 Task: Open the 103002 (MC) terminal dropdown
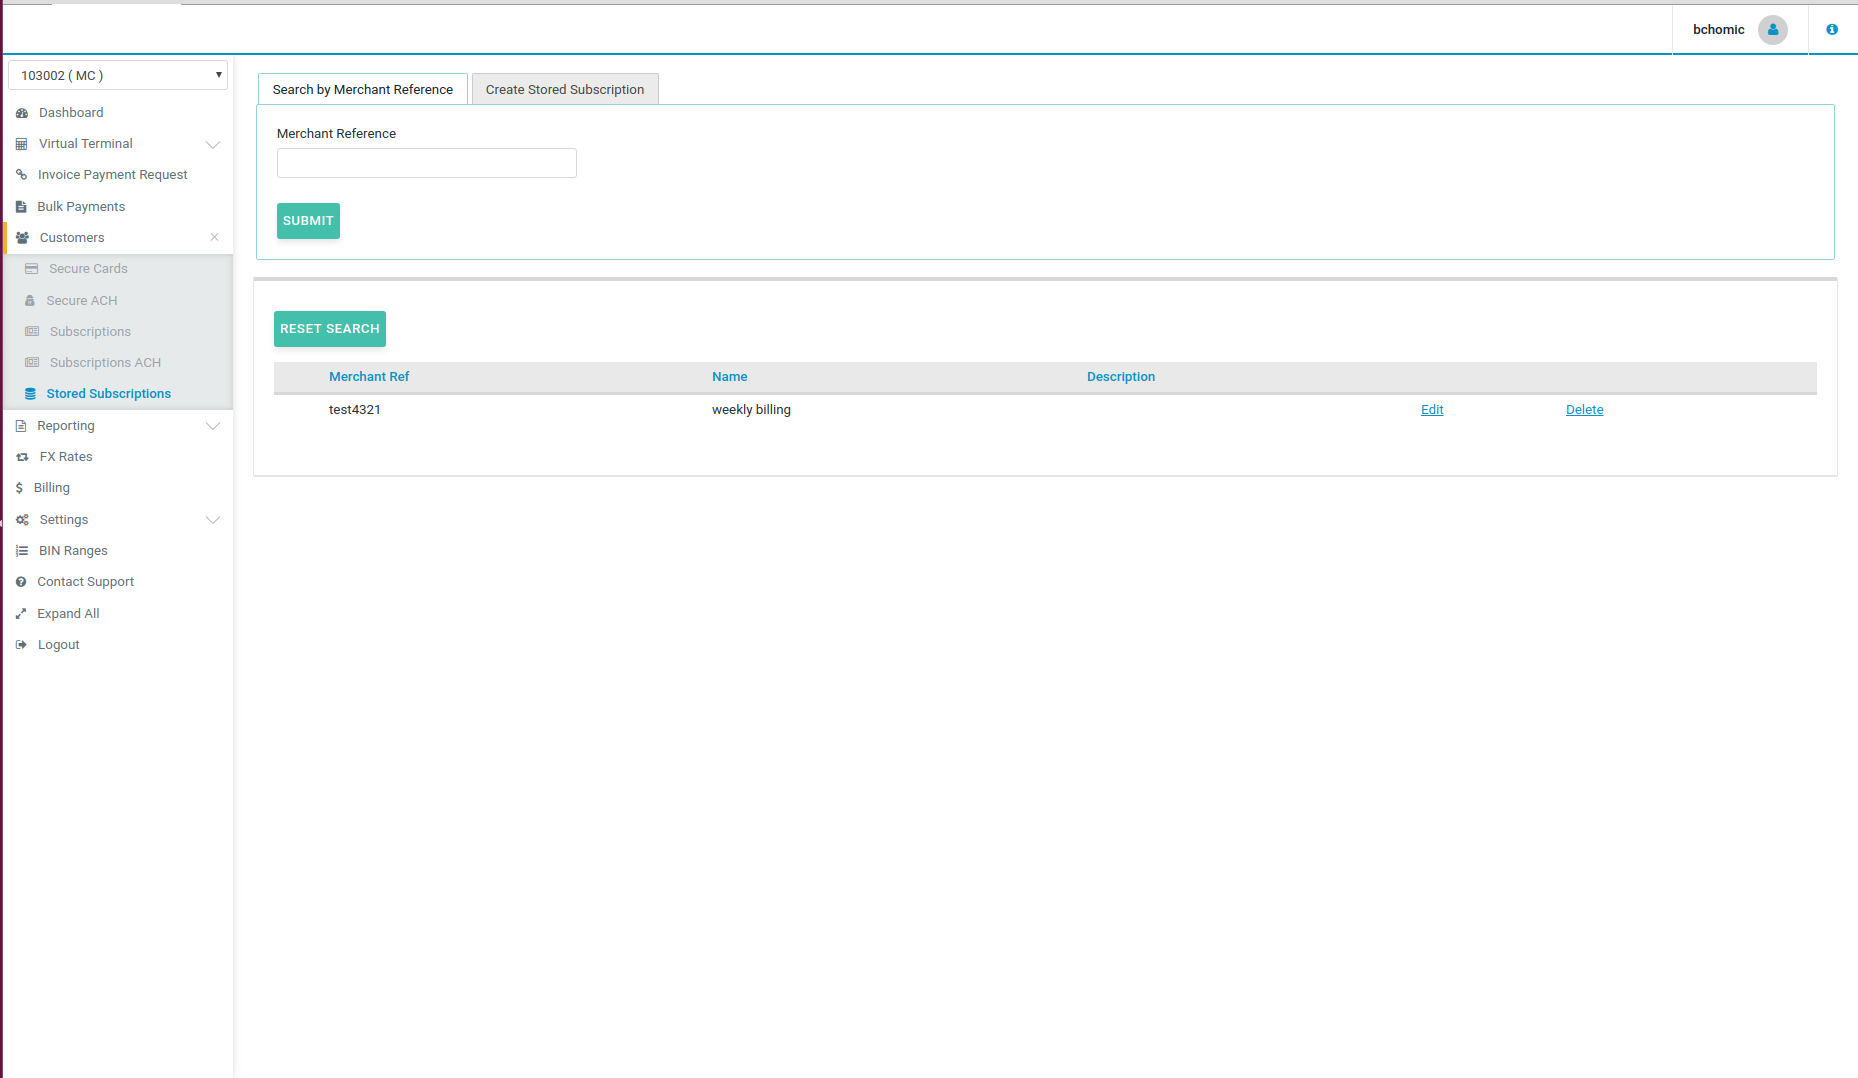pyautogui.click(x=118, y=76)
